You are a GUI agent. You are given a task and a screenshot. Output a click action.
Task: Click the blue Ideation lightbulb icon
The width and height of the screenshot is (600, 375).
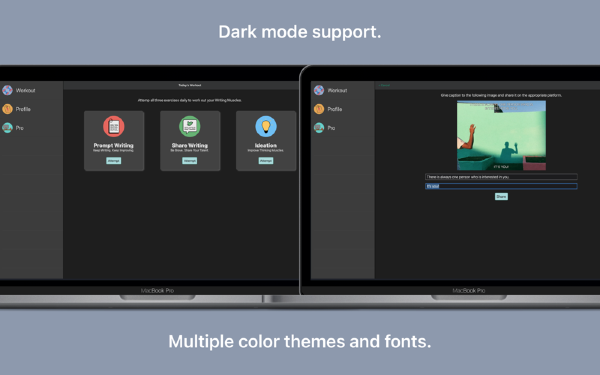coord(266,126)
